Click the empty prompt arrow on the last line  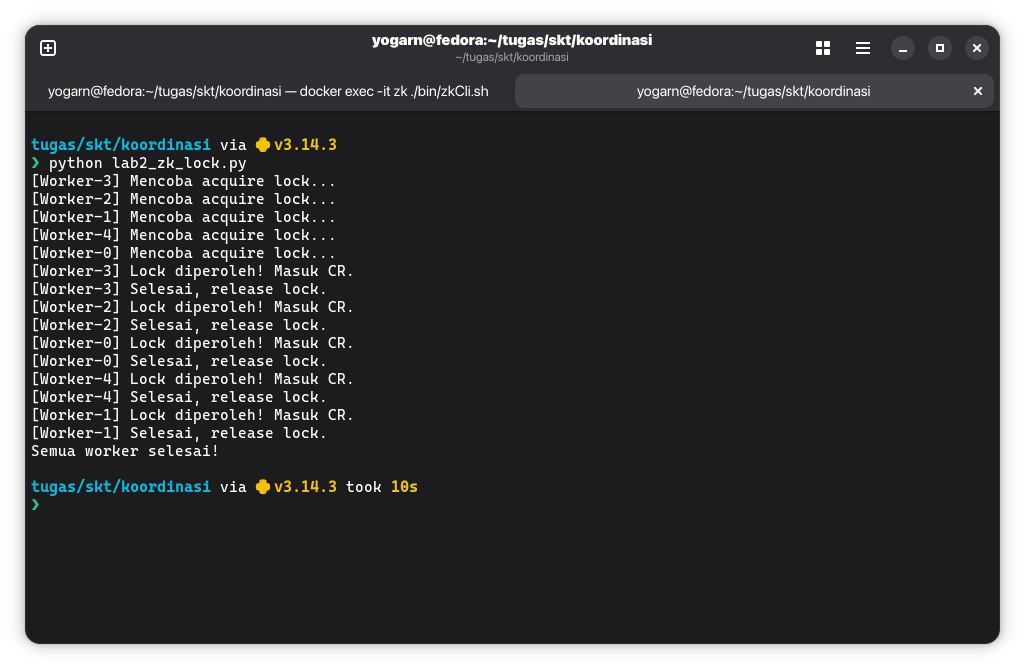[x=35, y=505]
